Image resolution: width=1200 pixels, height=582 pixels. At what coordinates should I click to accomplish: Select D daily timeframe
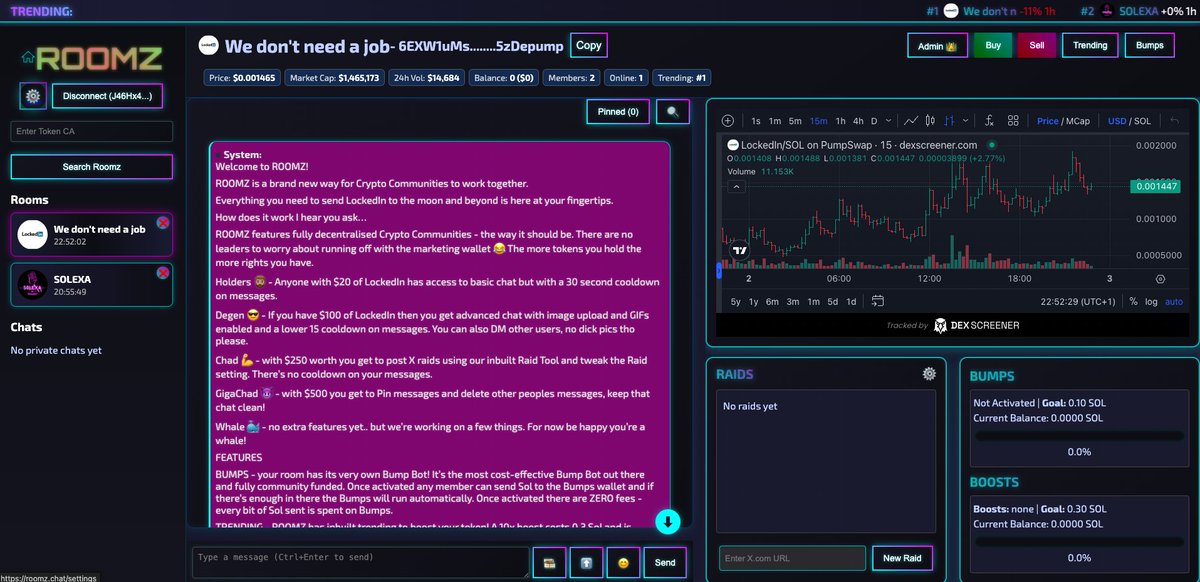pos(874,121)
